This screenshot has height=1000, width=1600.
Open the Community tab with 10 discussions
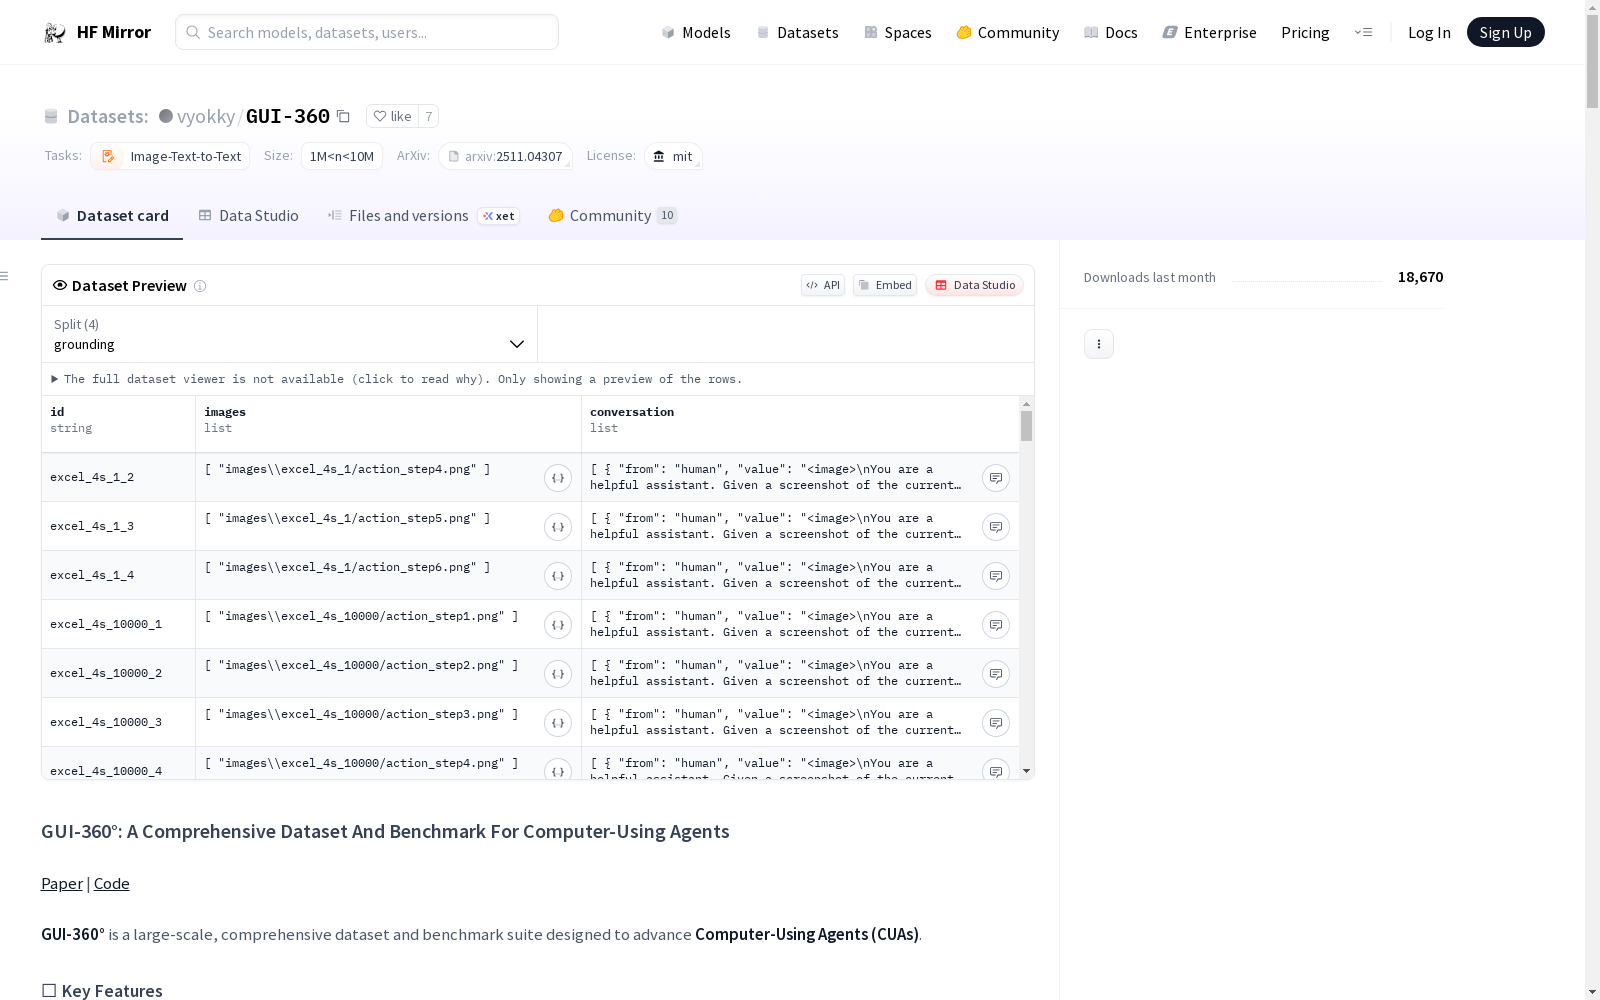tap(613, 216)
